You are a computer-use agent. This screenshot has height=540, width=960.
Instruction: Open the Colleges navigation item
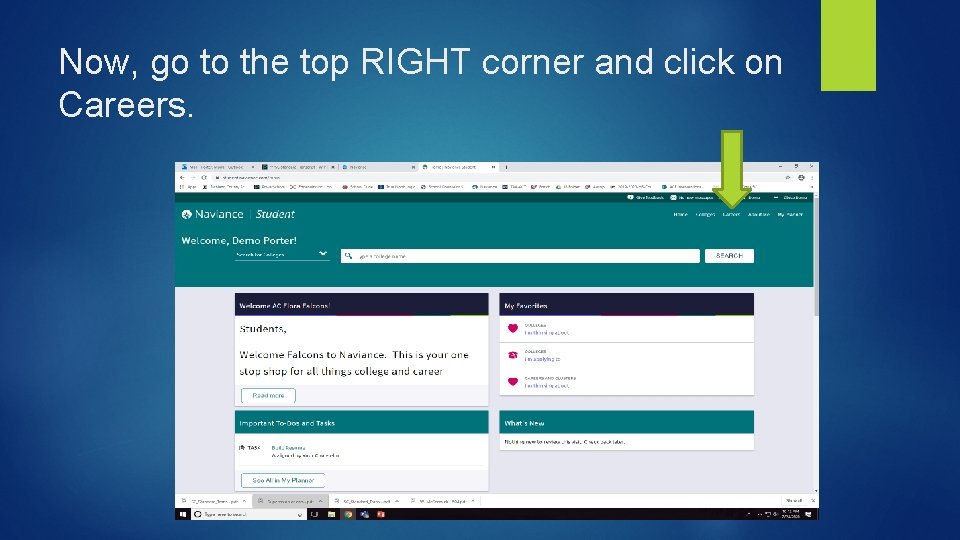click(705, 215)
